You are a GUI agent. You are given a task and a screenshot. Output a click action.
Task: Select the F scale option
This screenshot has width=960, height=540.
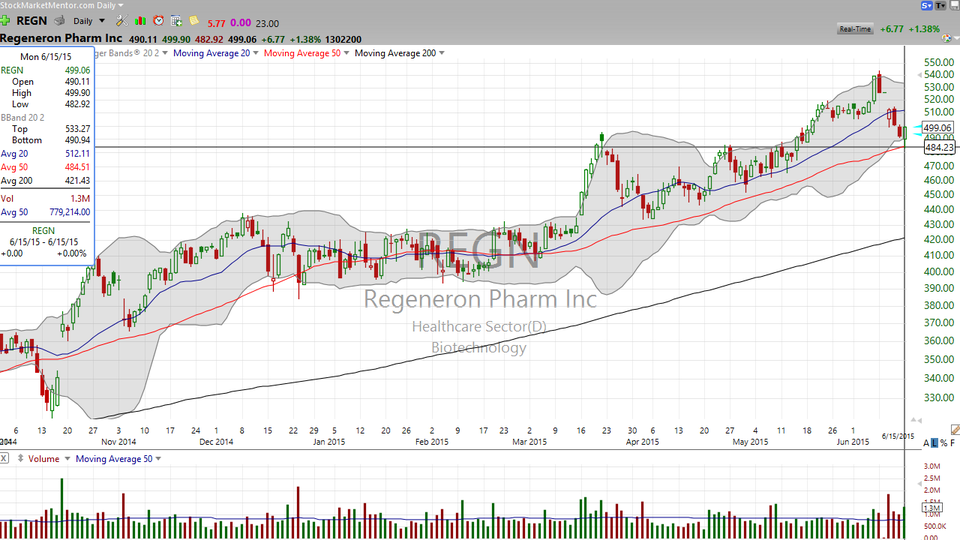pyautogui.click(x=953, y=443)
